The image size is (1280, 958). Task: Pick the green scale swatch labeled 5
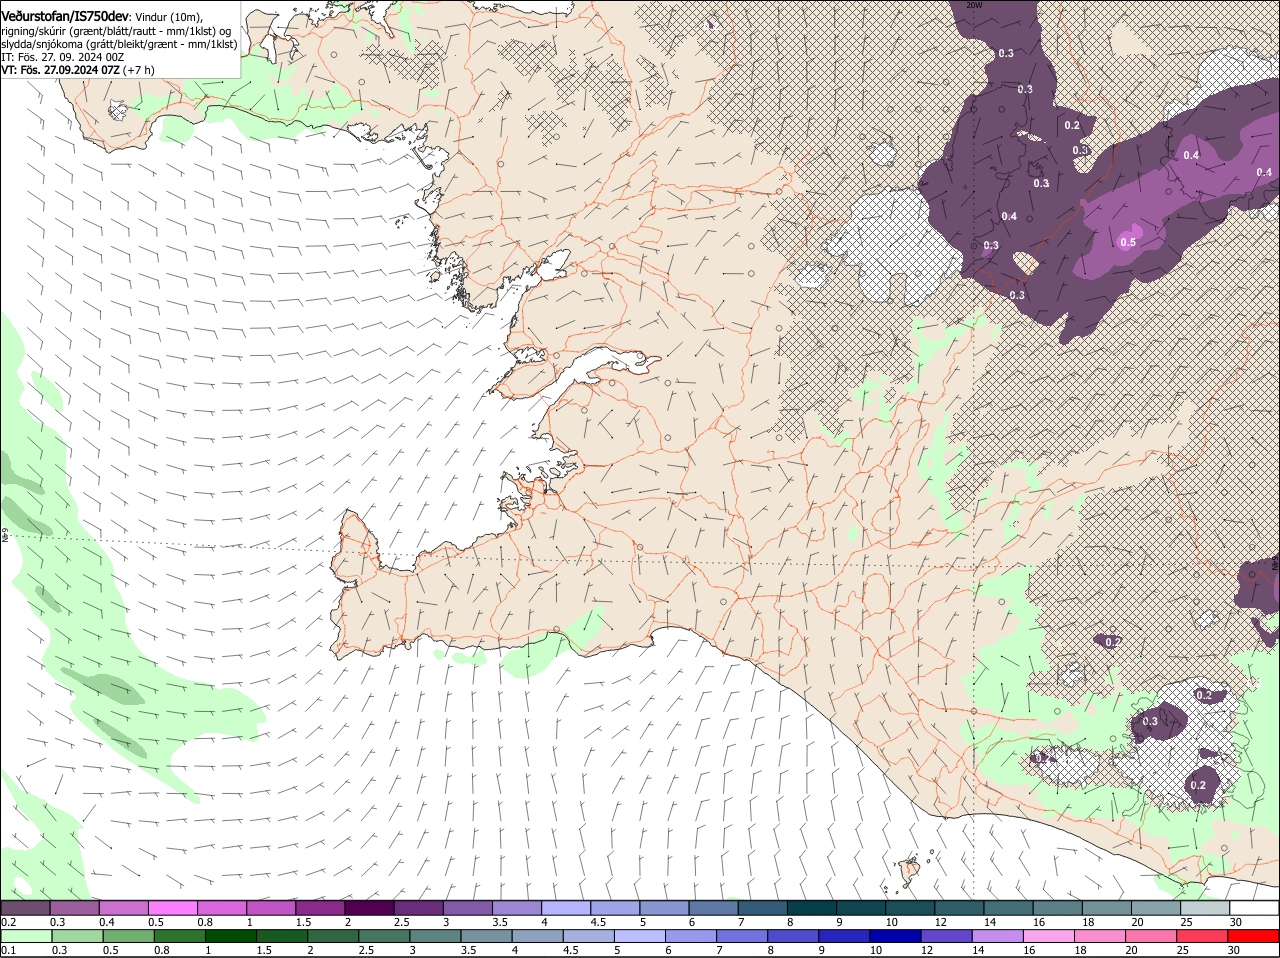click(x=639, y=936)
